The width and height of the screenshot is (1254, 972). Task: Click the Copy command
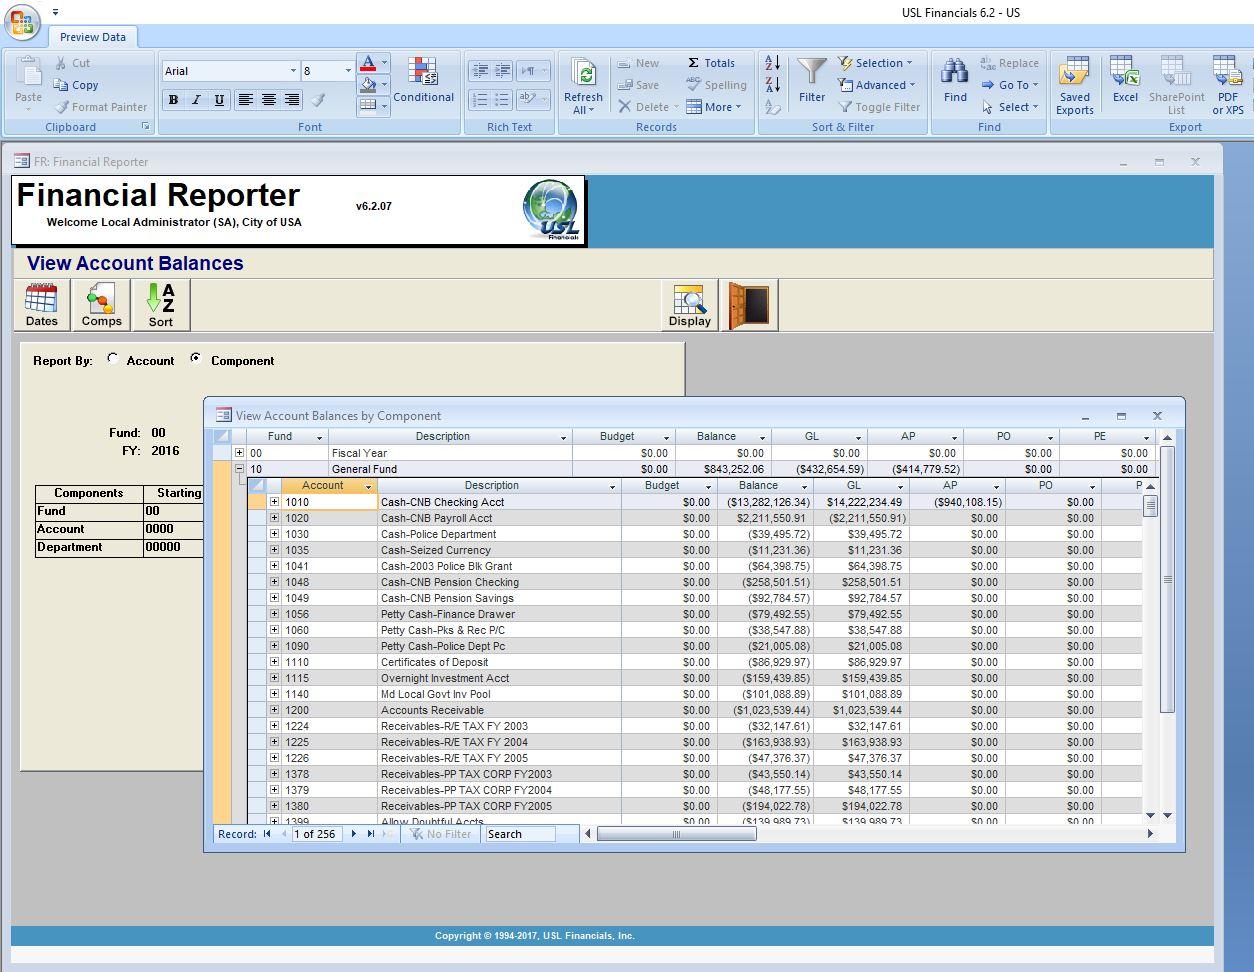point(77,85)
